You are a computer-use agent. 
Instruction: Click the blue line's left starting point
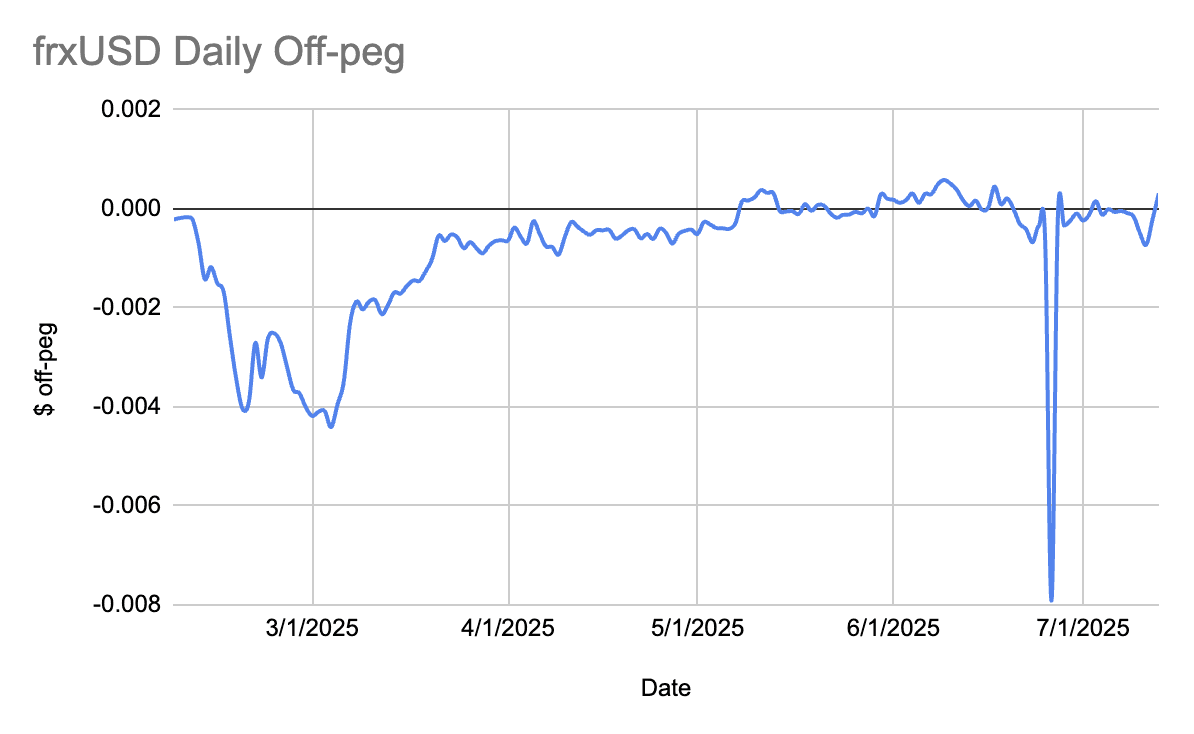point(174,219)
